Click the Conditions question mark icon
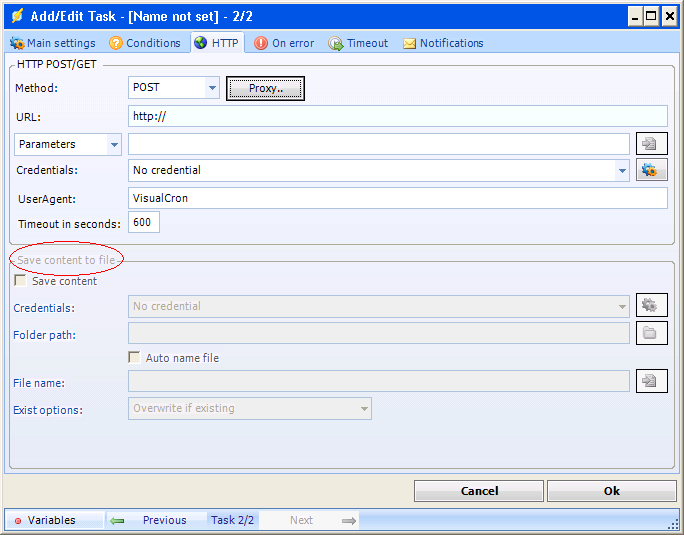 click(x=116, y=43)
